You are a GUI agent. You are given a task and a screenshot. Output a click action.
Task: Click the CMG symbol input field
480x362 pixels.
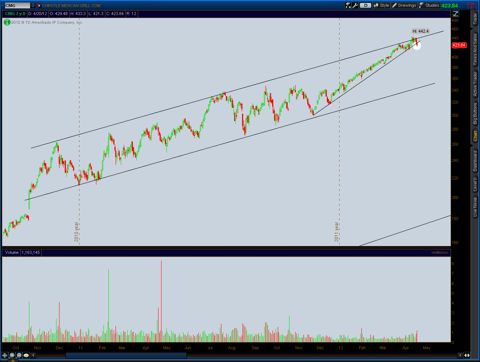[x=17, y=5]
